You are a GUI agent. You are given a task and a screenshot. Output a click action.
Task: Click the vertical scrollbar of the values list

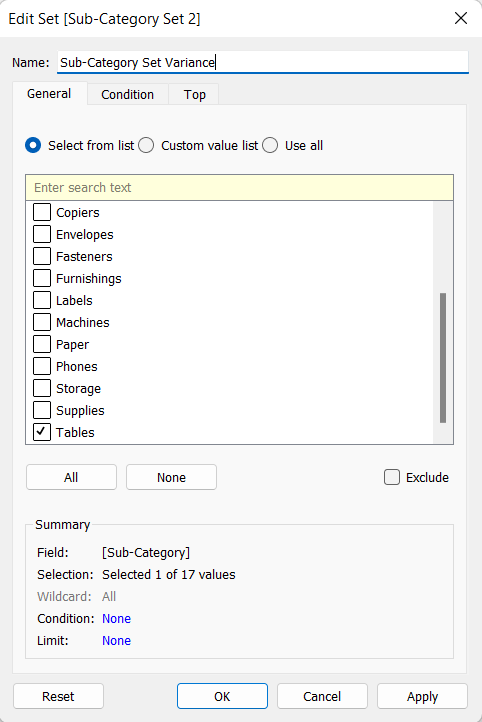click(443, 357)
